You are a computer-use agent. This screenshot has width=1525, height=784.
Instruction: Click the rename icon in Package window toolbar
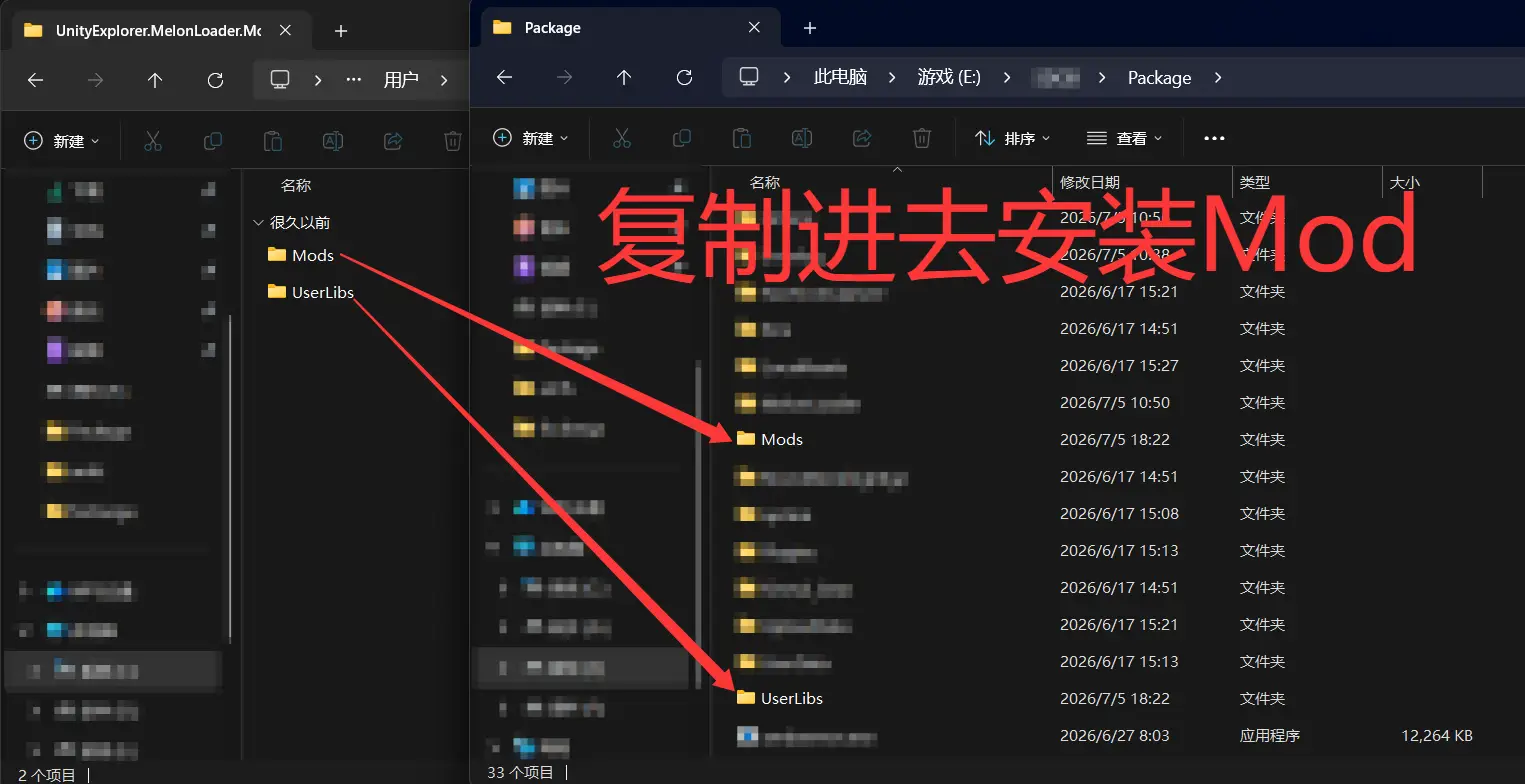(802, 138)
